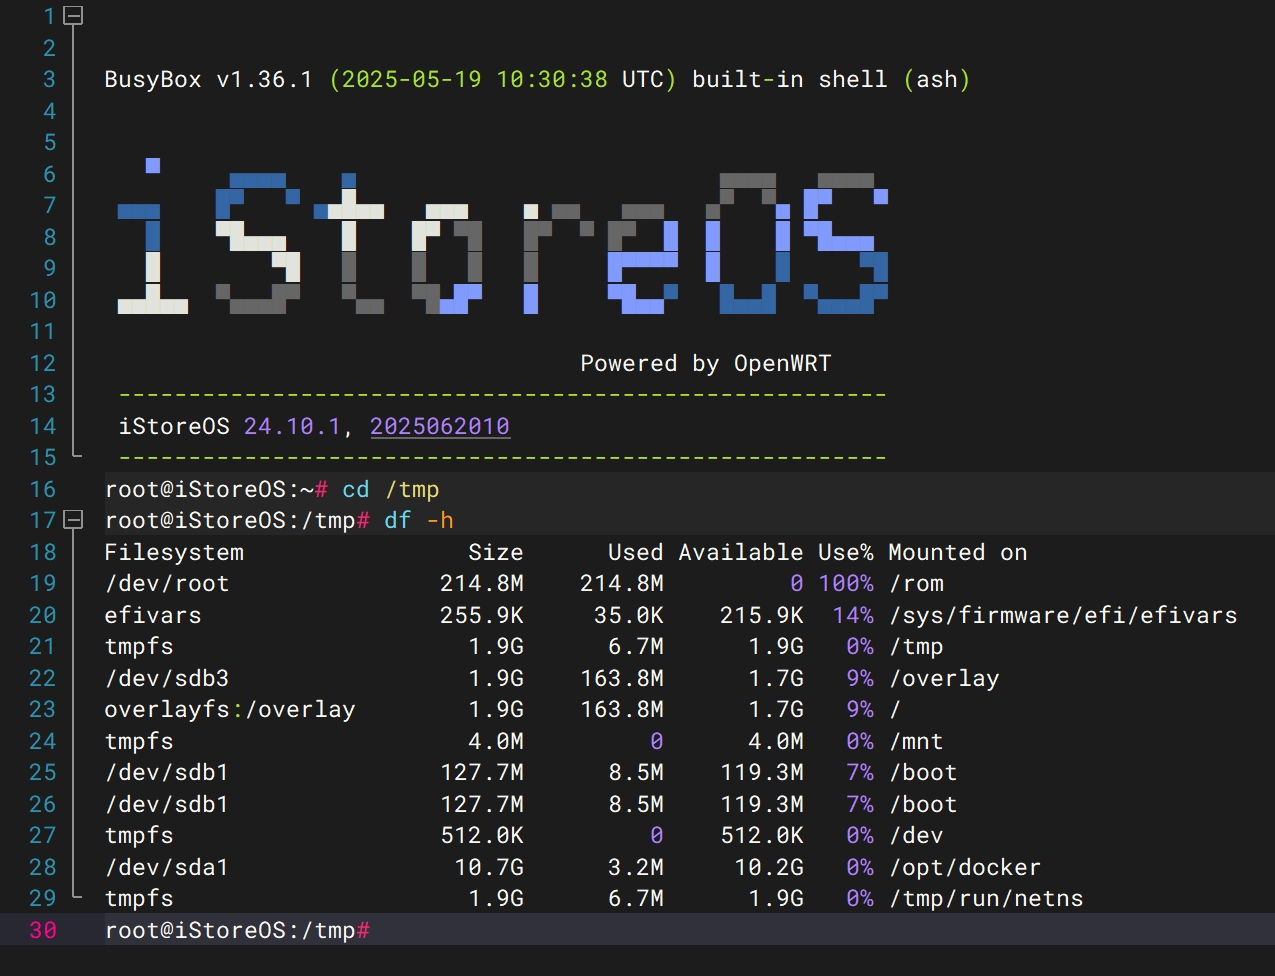
Task: Click the active prompt root@iStoreOS:/tmp#
Action: pos(237,930)
